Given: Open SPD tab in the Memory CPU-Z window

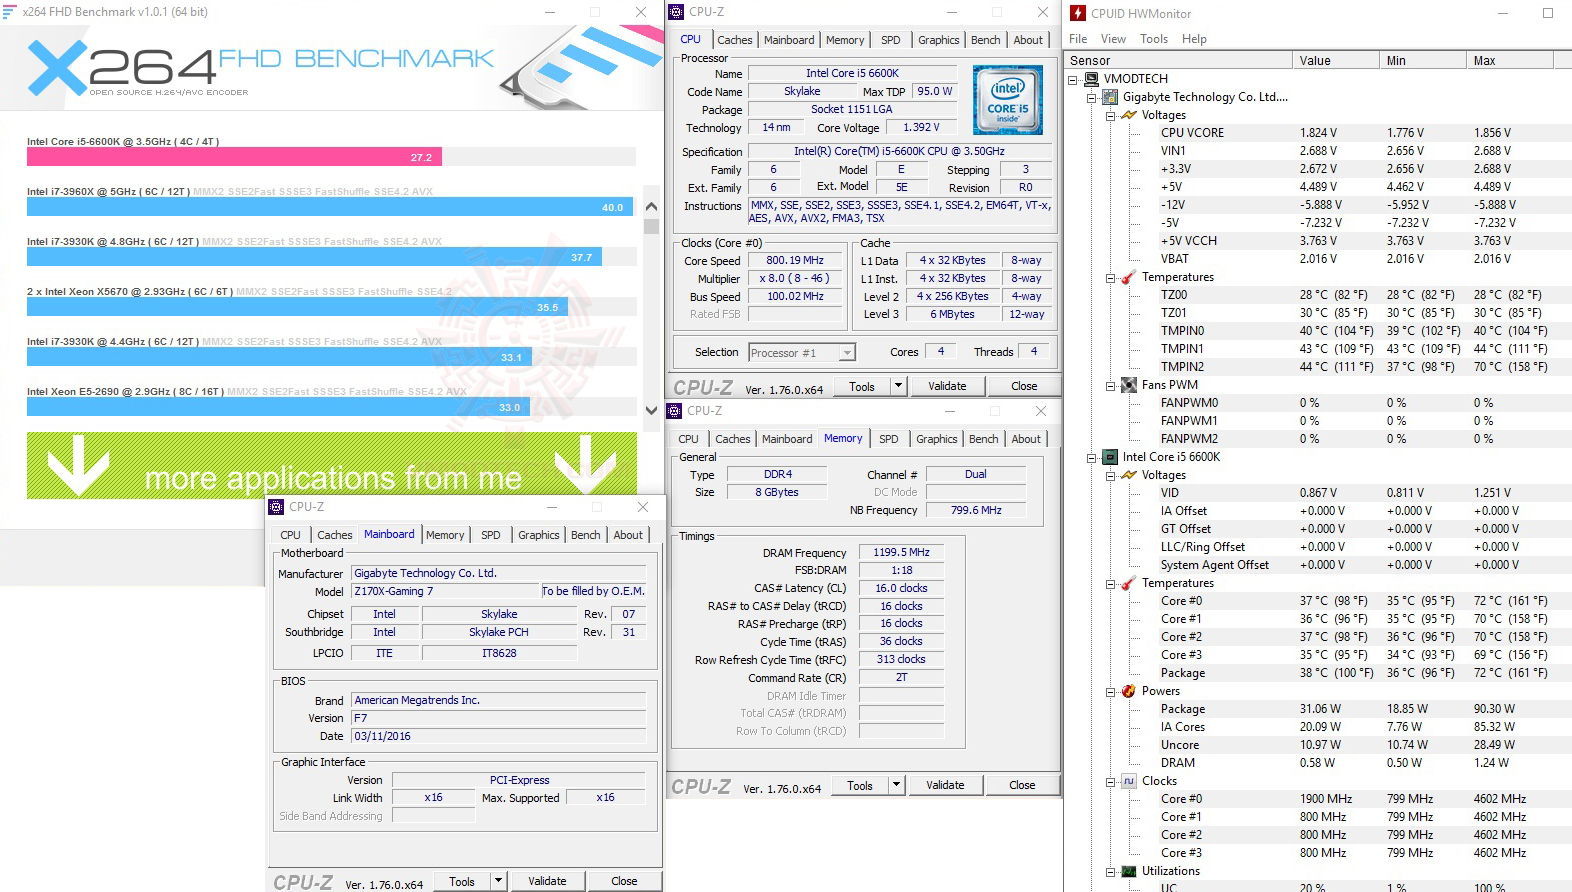Looking at the screenshot, I should point(888,439).
